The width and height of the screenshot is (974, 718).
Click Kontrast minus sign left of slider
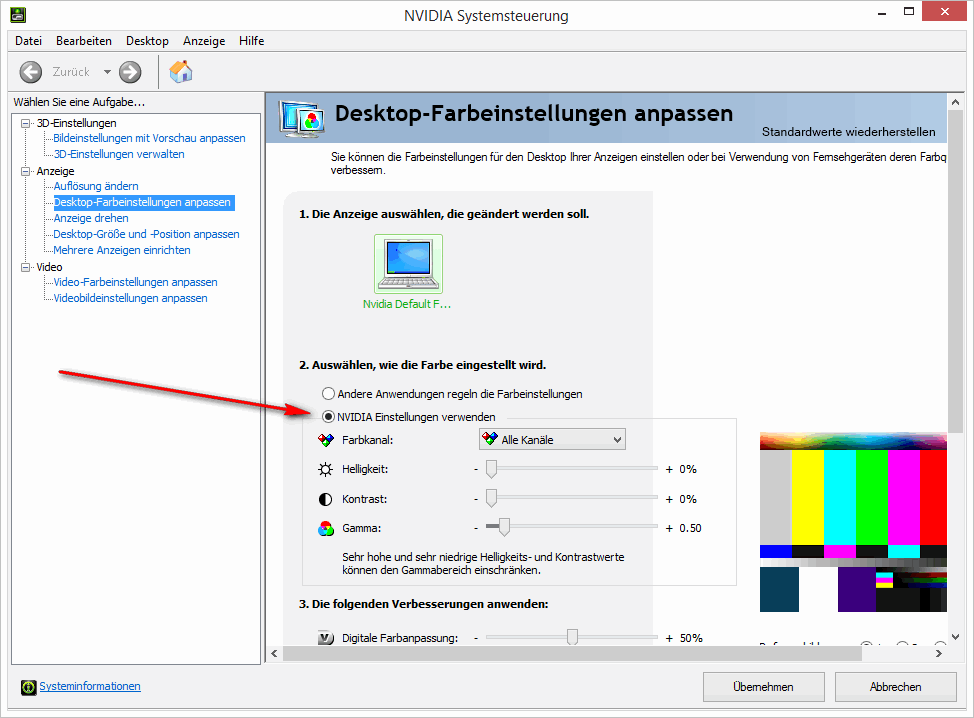pyautogui.click(x=476, y=499)
